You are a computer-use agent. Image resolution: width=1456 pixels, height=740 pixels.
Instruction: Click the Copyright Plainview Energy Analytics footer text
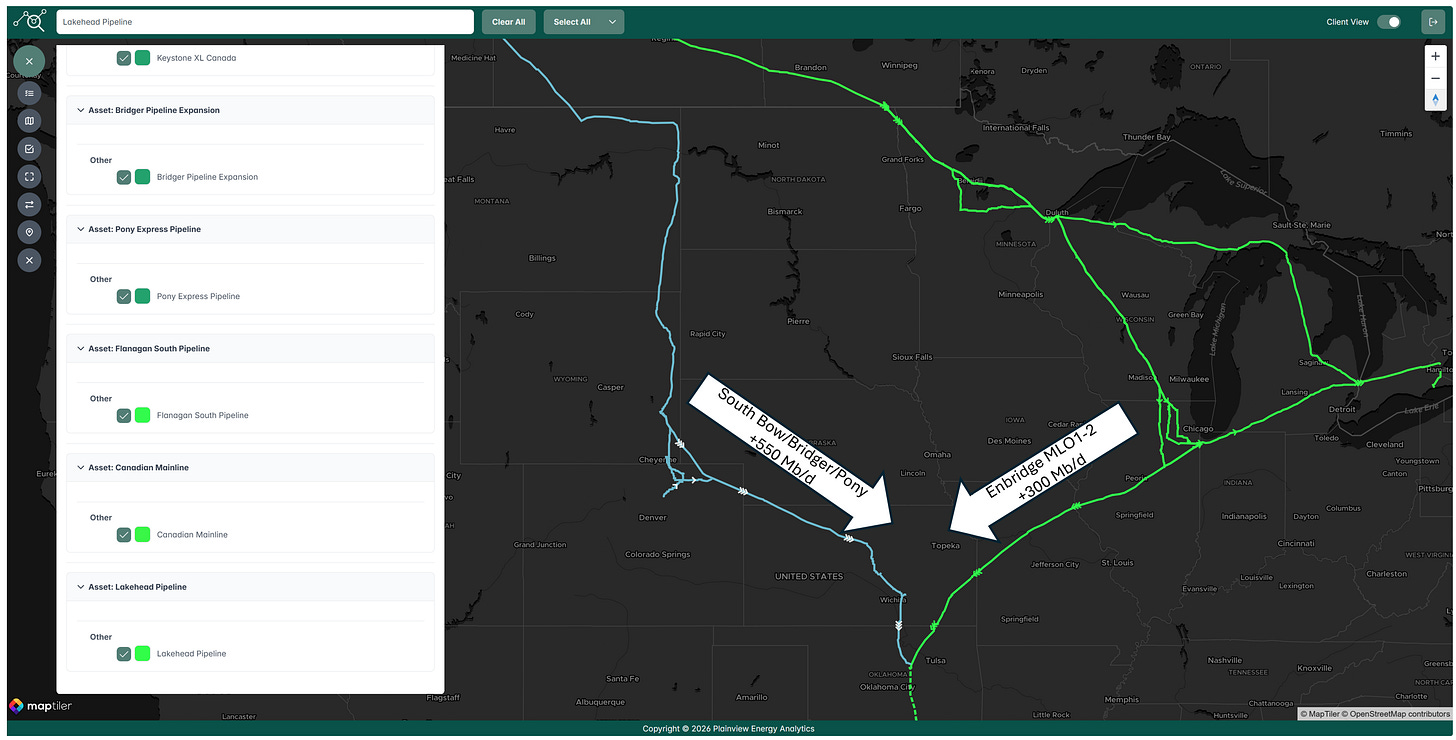(x=728, y=729)
